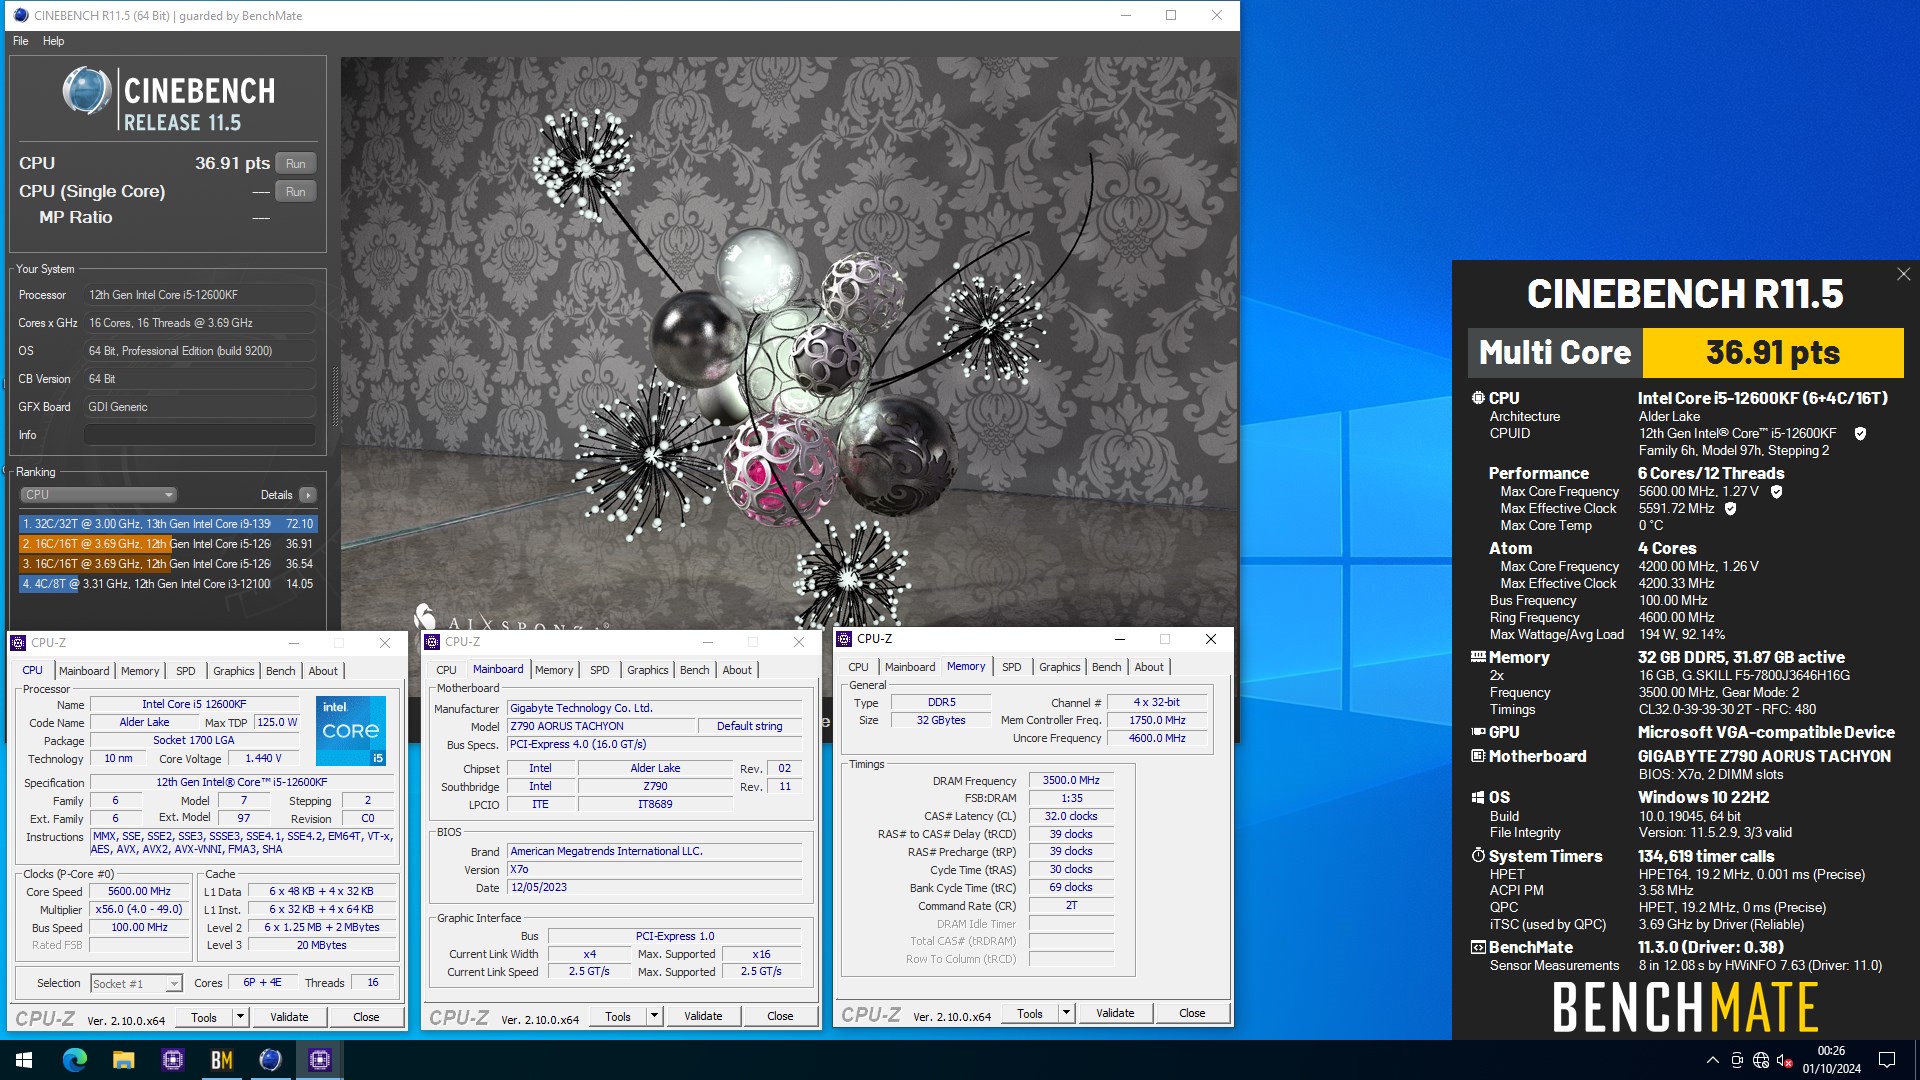The height and width of the screenshot is (1080, 1920).
Task: Open the Help menu in Cinebench
Action: pyautogui.click(x=53, y=41)
